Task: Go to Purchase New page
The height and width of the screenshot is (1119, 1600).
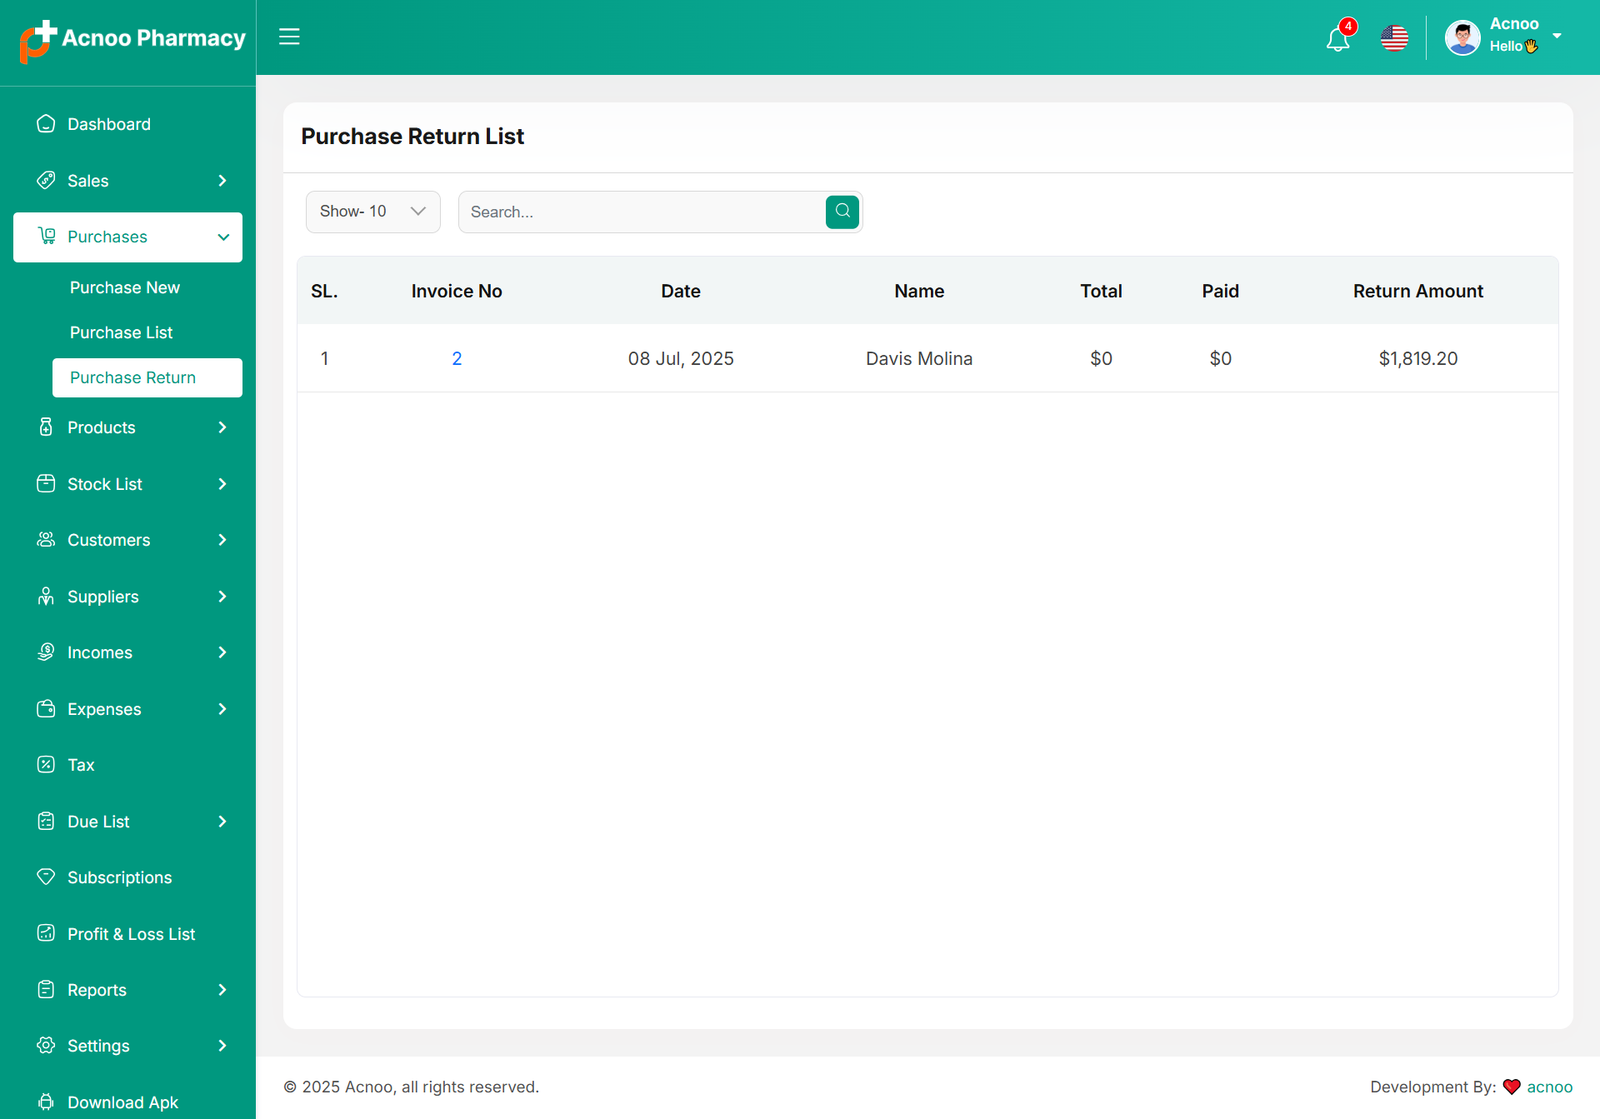Action: 125,288
